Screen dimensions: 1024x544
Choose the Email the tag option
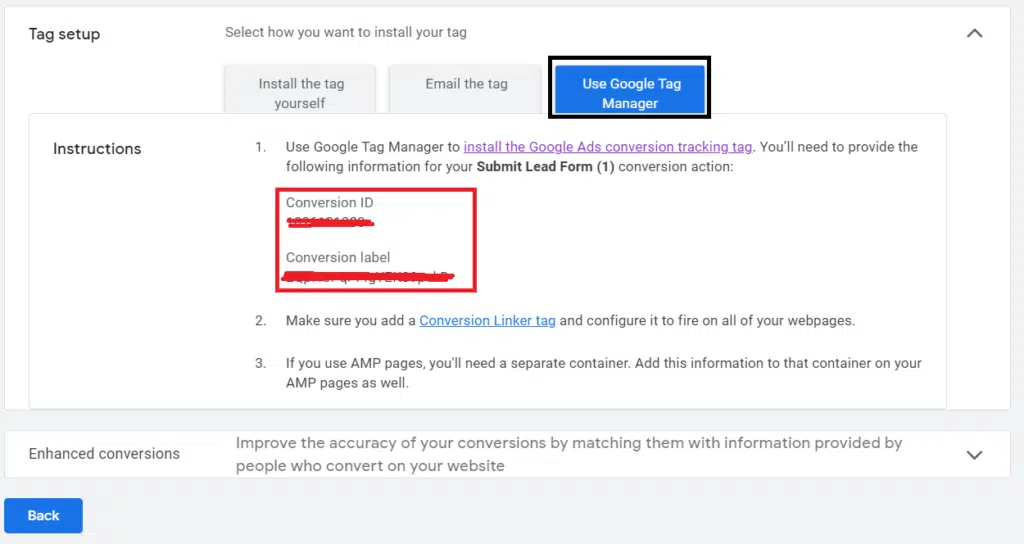pyautogui.click(x=466, y=84)
